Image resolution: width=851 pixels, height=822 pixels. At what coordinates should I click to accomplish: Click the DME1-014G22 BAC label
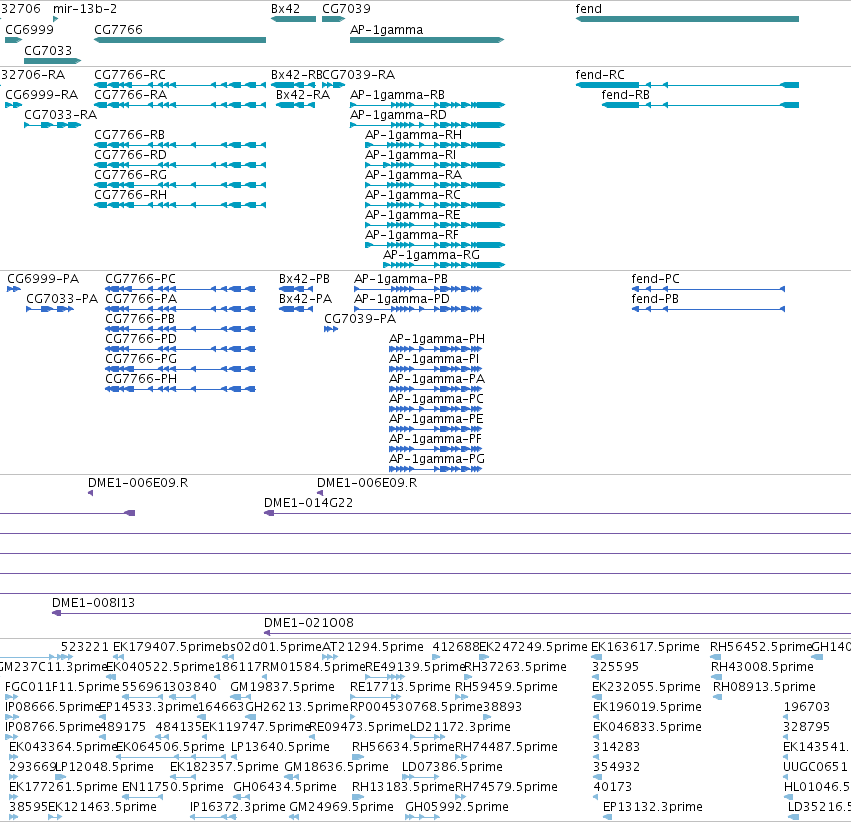pyautogui.click(x=308, y=503)
